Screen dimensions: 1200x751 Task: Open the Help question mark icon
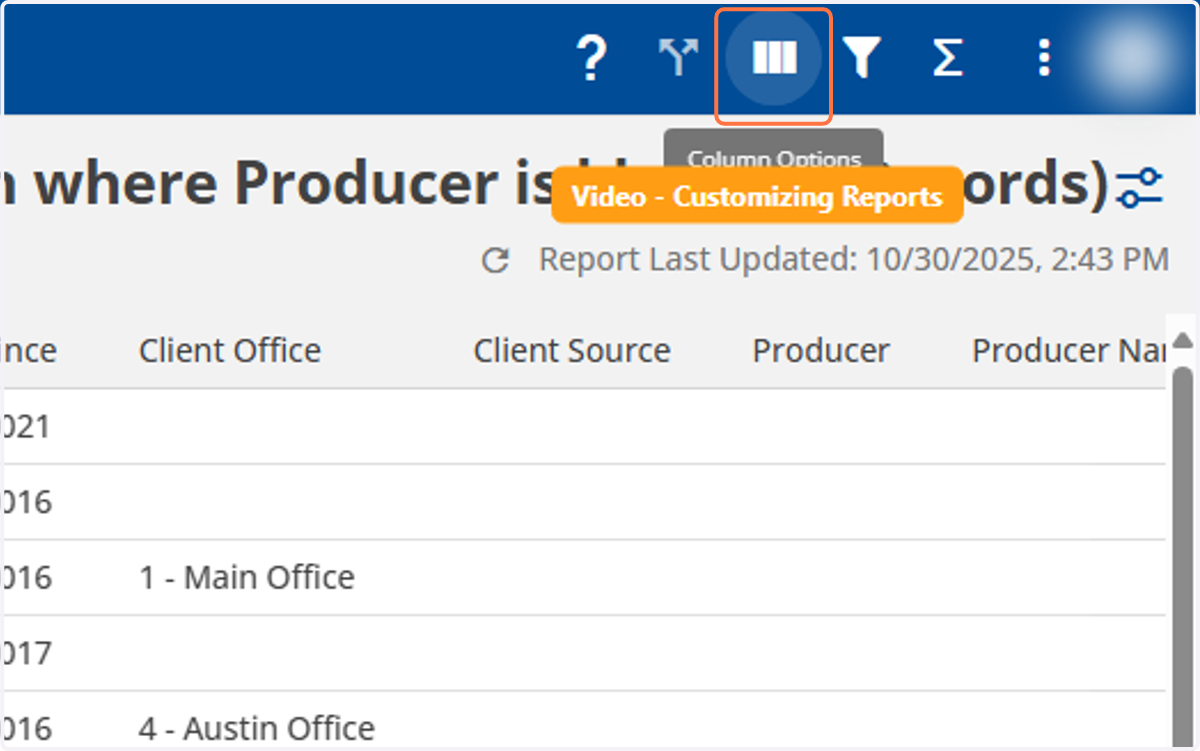[592, 59]
